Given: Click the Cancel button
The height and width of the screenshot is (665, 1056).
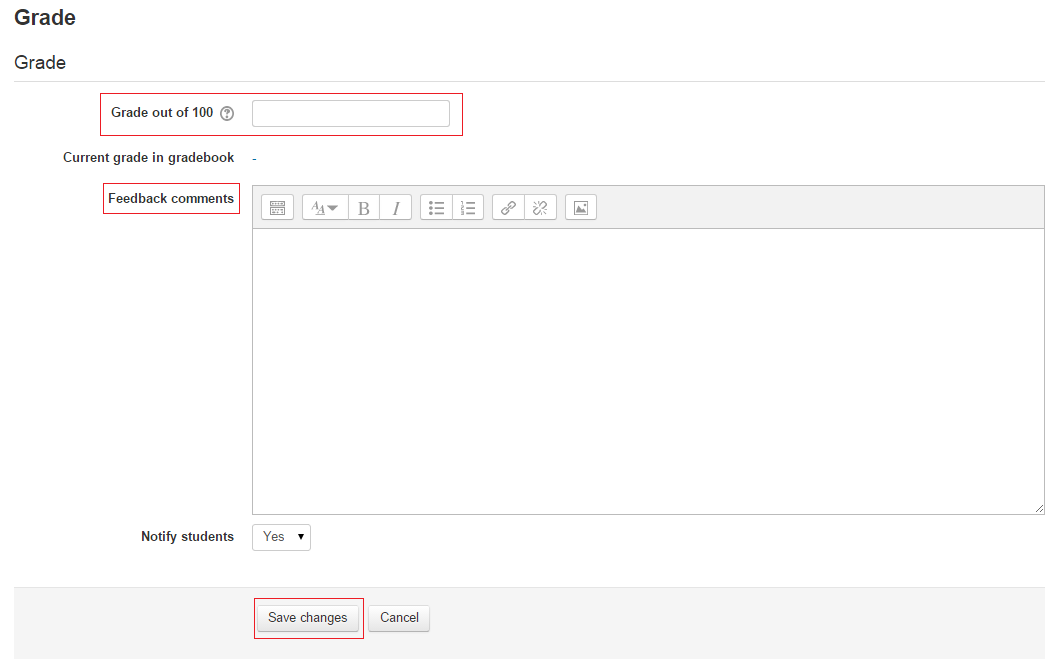Looking at the screenshot, I should click(x=399, y=618).
